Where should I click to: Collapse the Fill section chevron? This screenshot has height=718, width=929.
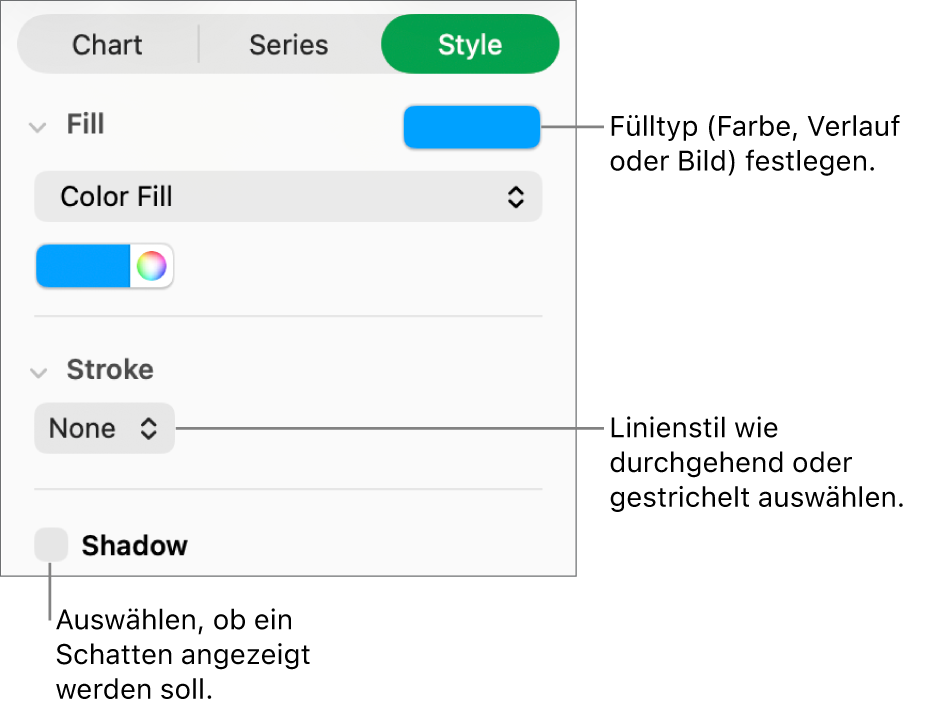coord(38,127)
